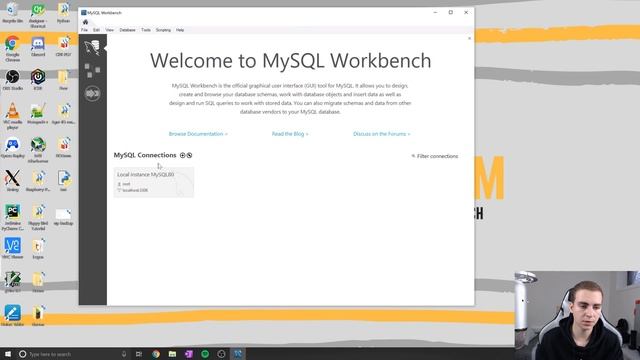Open the Models view in sidebar

(93, 70)
